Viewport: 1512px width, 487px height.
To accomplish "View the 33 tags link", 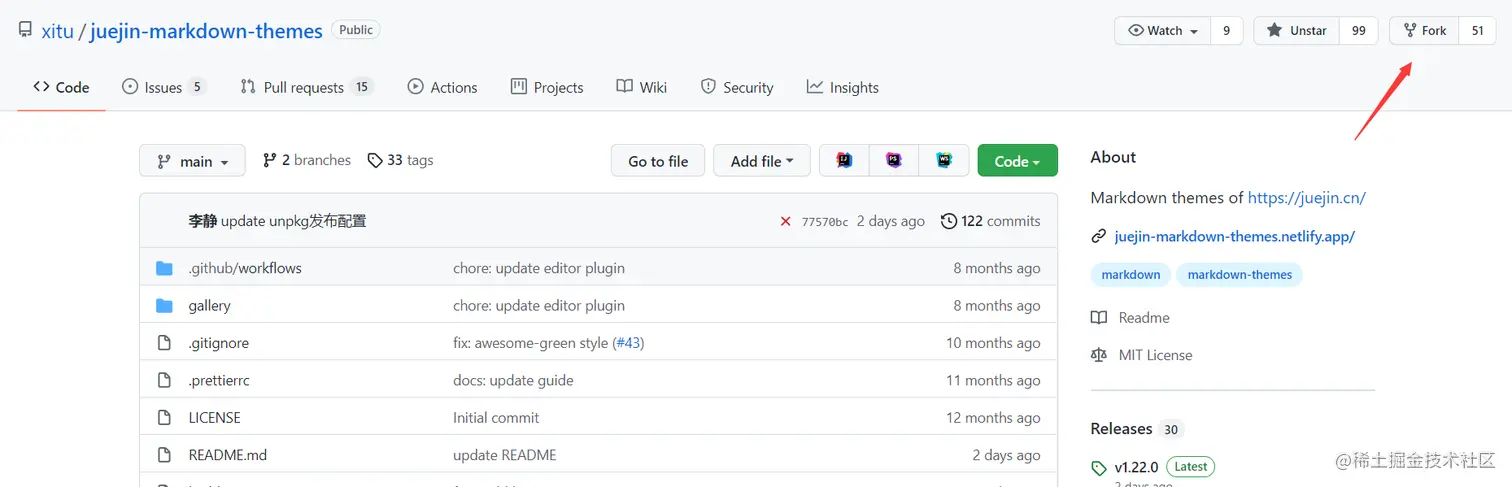I will pyautogui.click(x=400, y=160).
